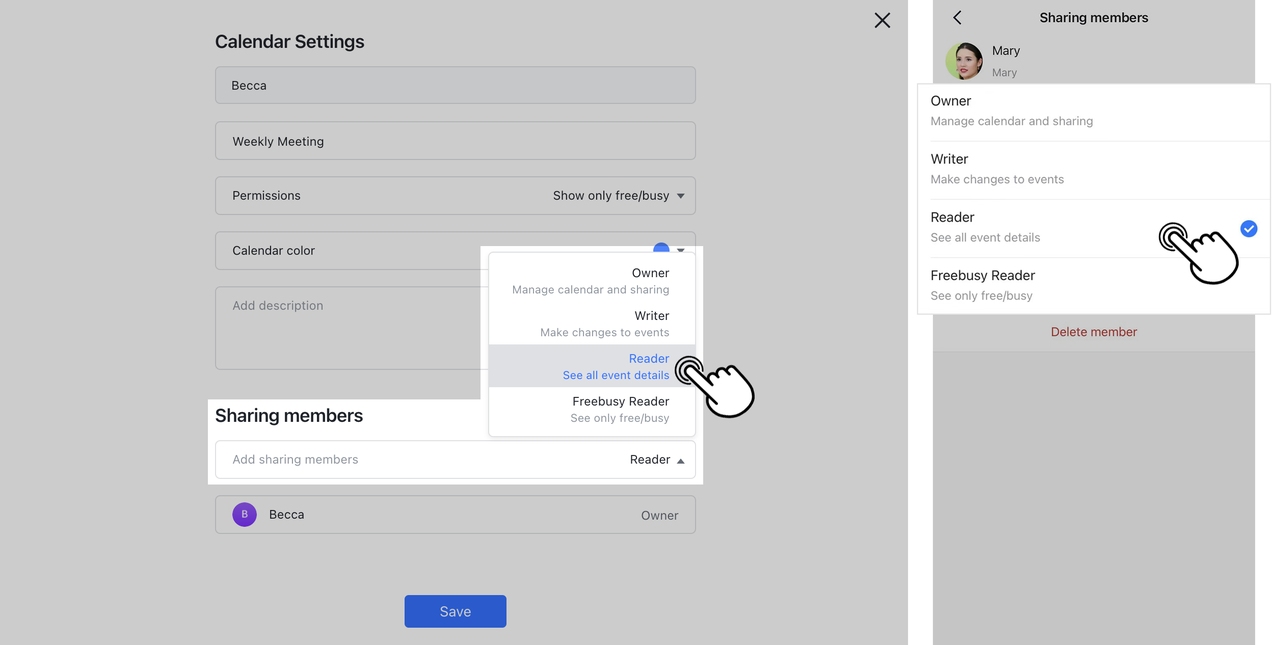Expand the Calendar color dropdown
This screenshot has height=645, width=1280.
pos(681,250)
